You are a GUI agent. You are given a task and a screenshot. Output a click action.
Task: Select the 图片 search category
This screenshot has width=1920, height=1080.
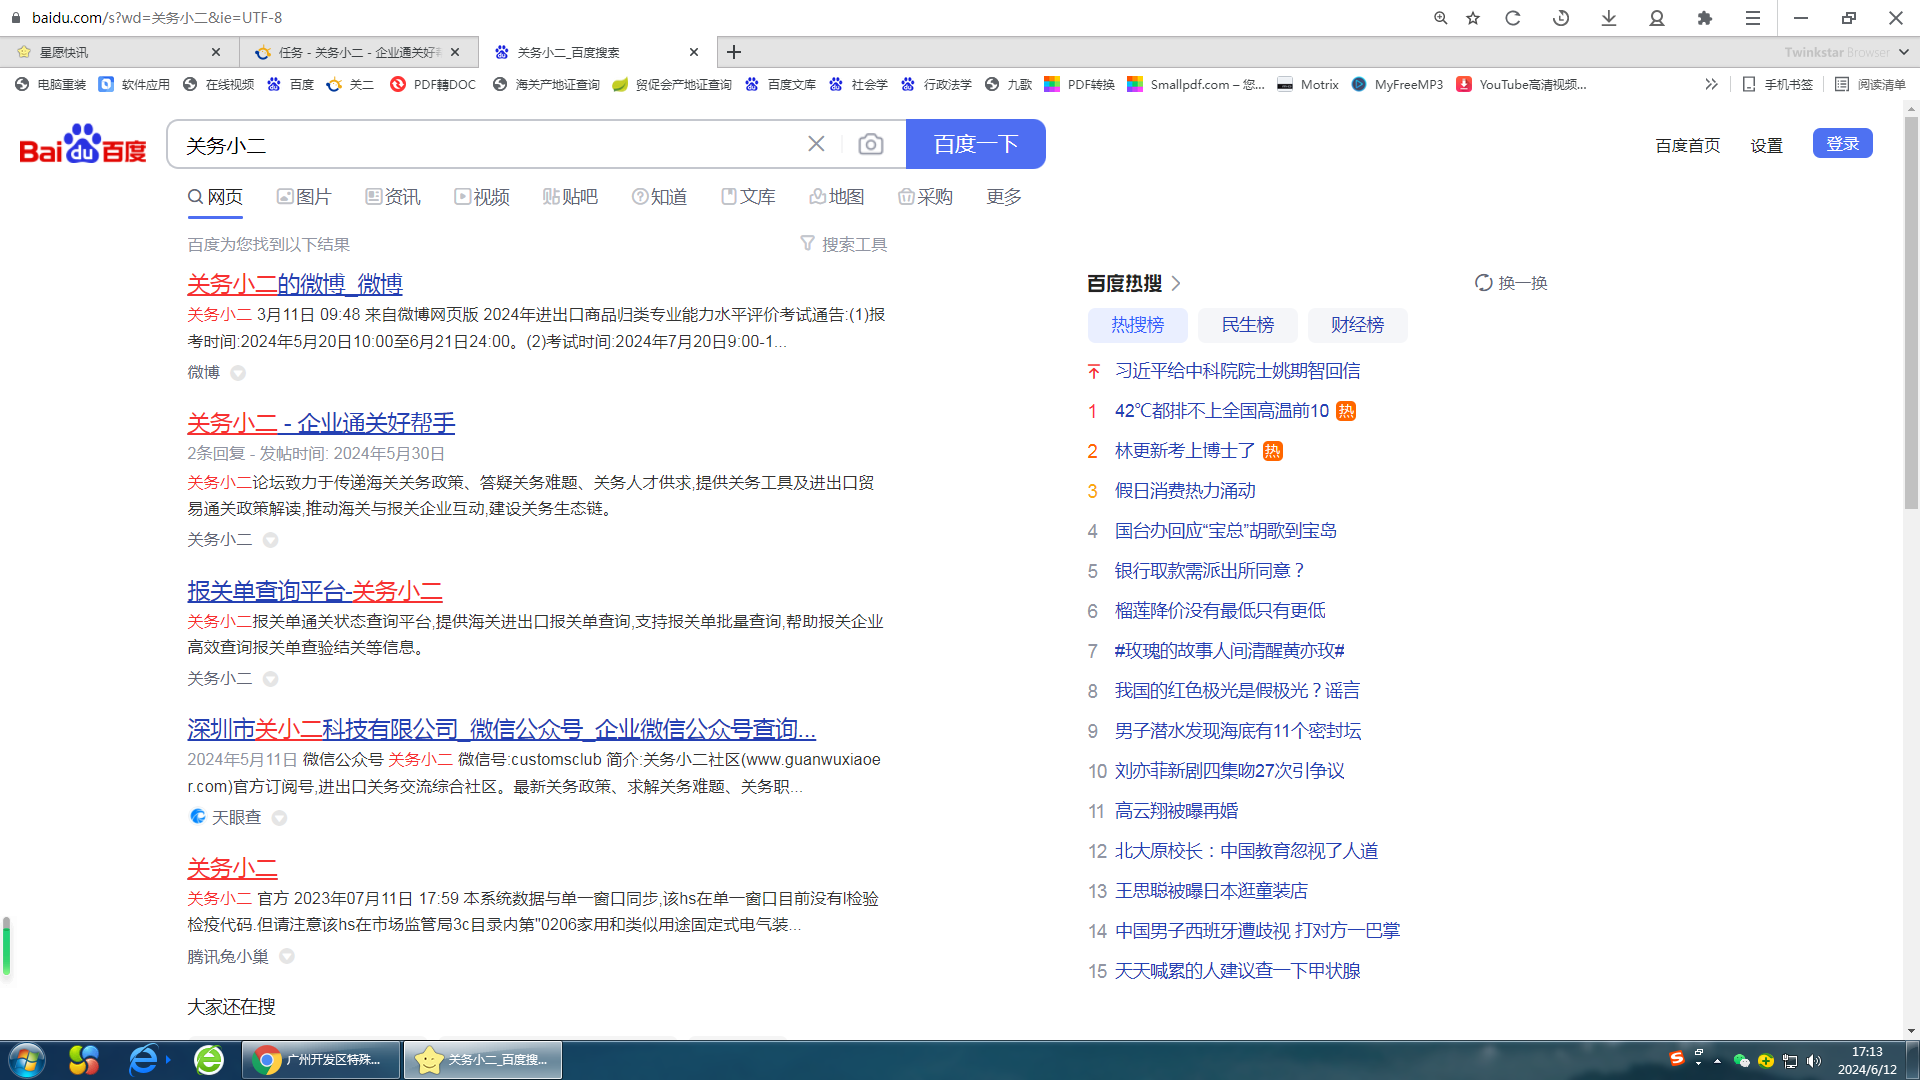point(304,197)
